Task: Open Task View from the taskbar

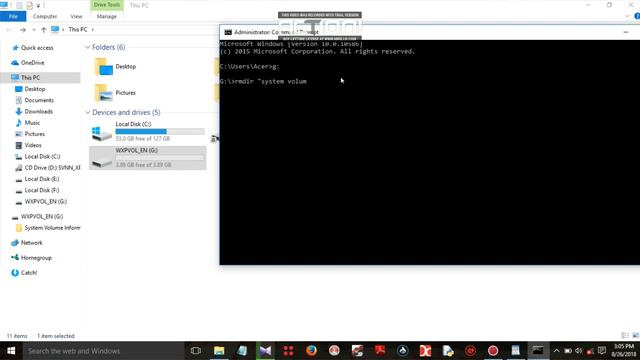Action: 196,351
